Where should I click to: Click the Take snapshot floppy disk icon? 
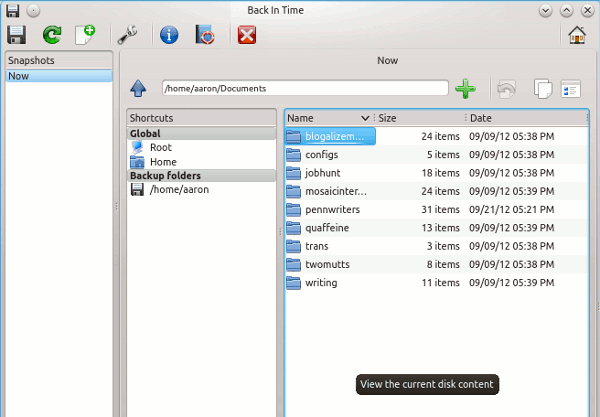tap(16, 35)
